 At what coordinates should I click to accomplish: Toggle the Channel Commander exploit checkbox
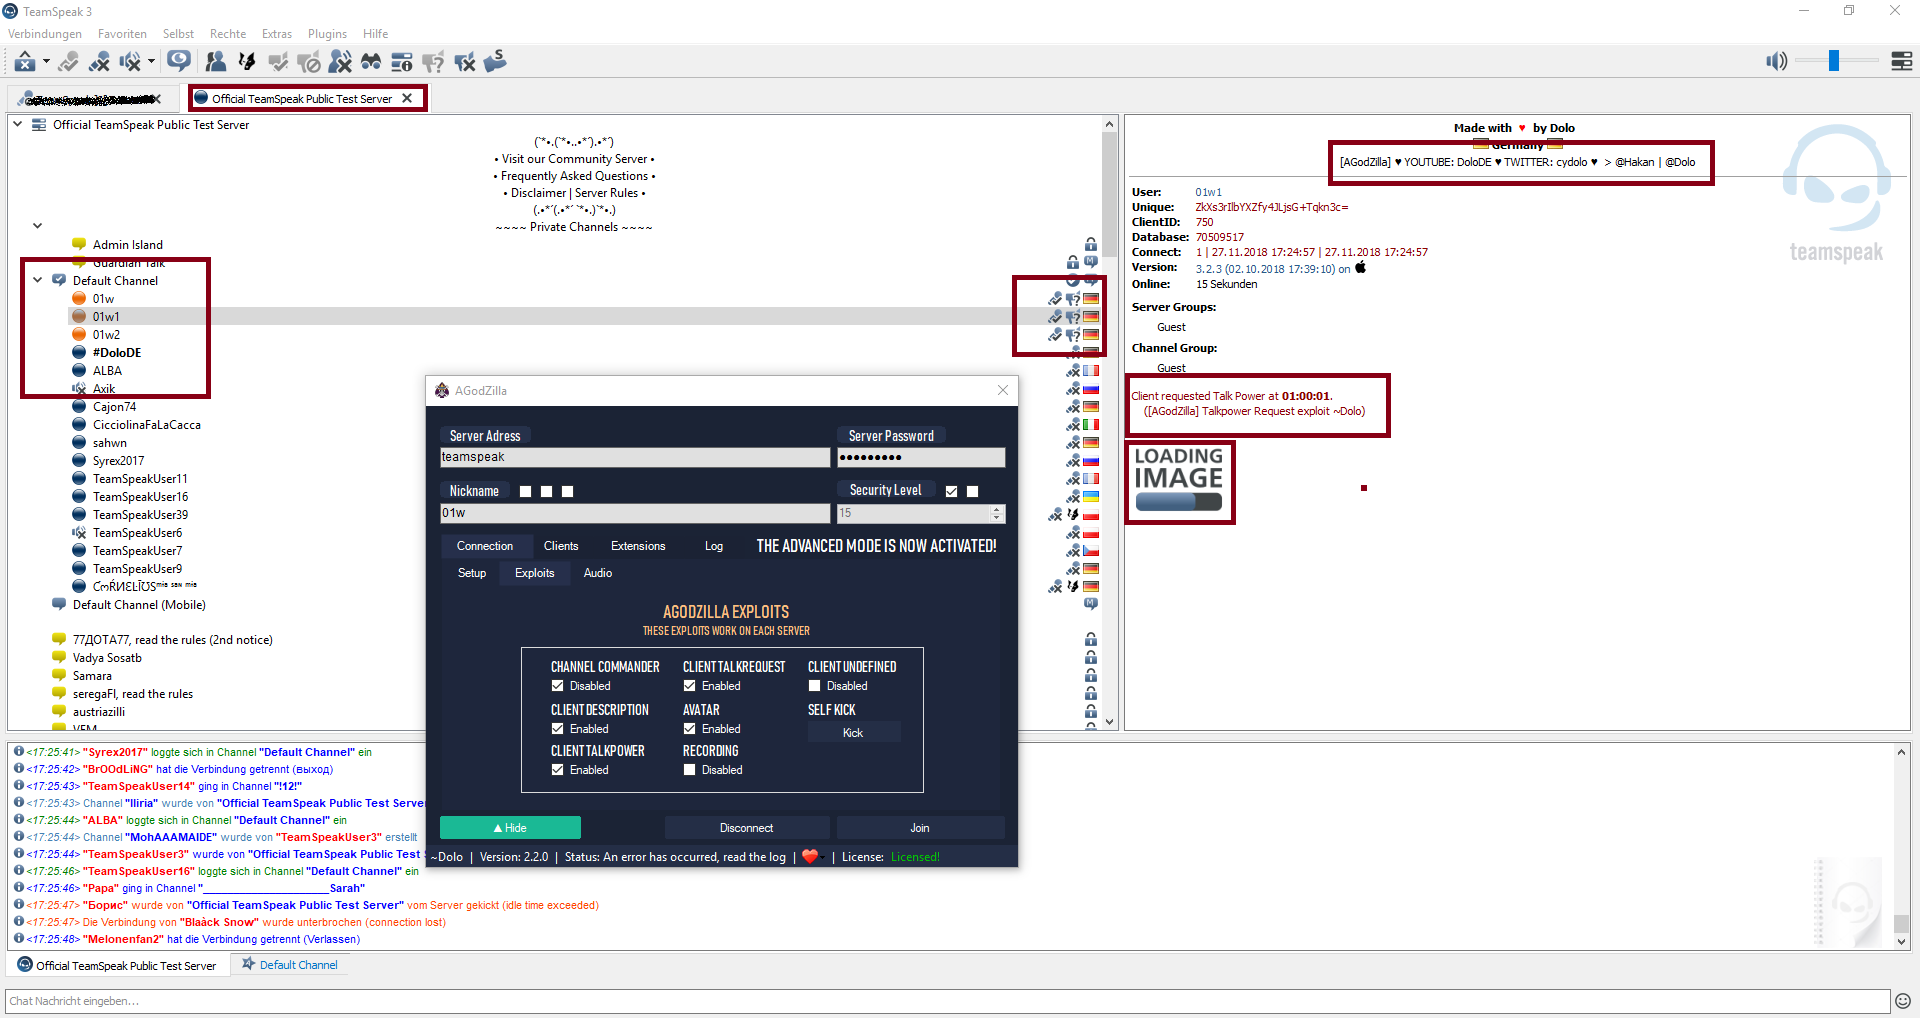557,686
